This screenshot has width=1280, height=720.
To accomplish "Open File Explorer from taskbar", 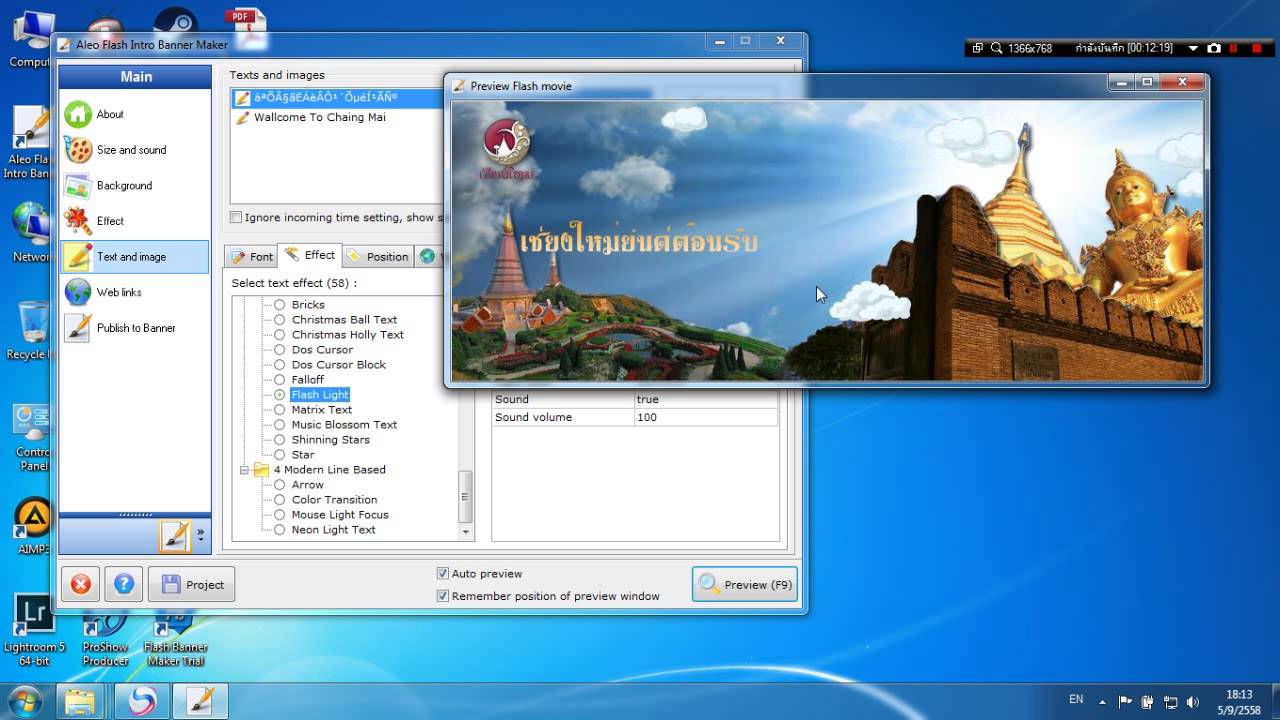I will coord(81,701).
